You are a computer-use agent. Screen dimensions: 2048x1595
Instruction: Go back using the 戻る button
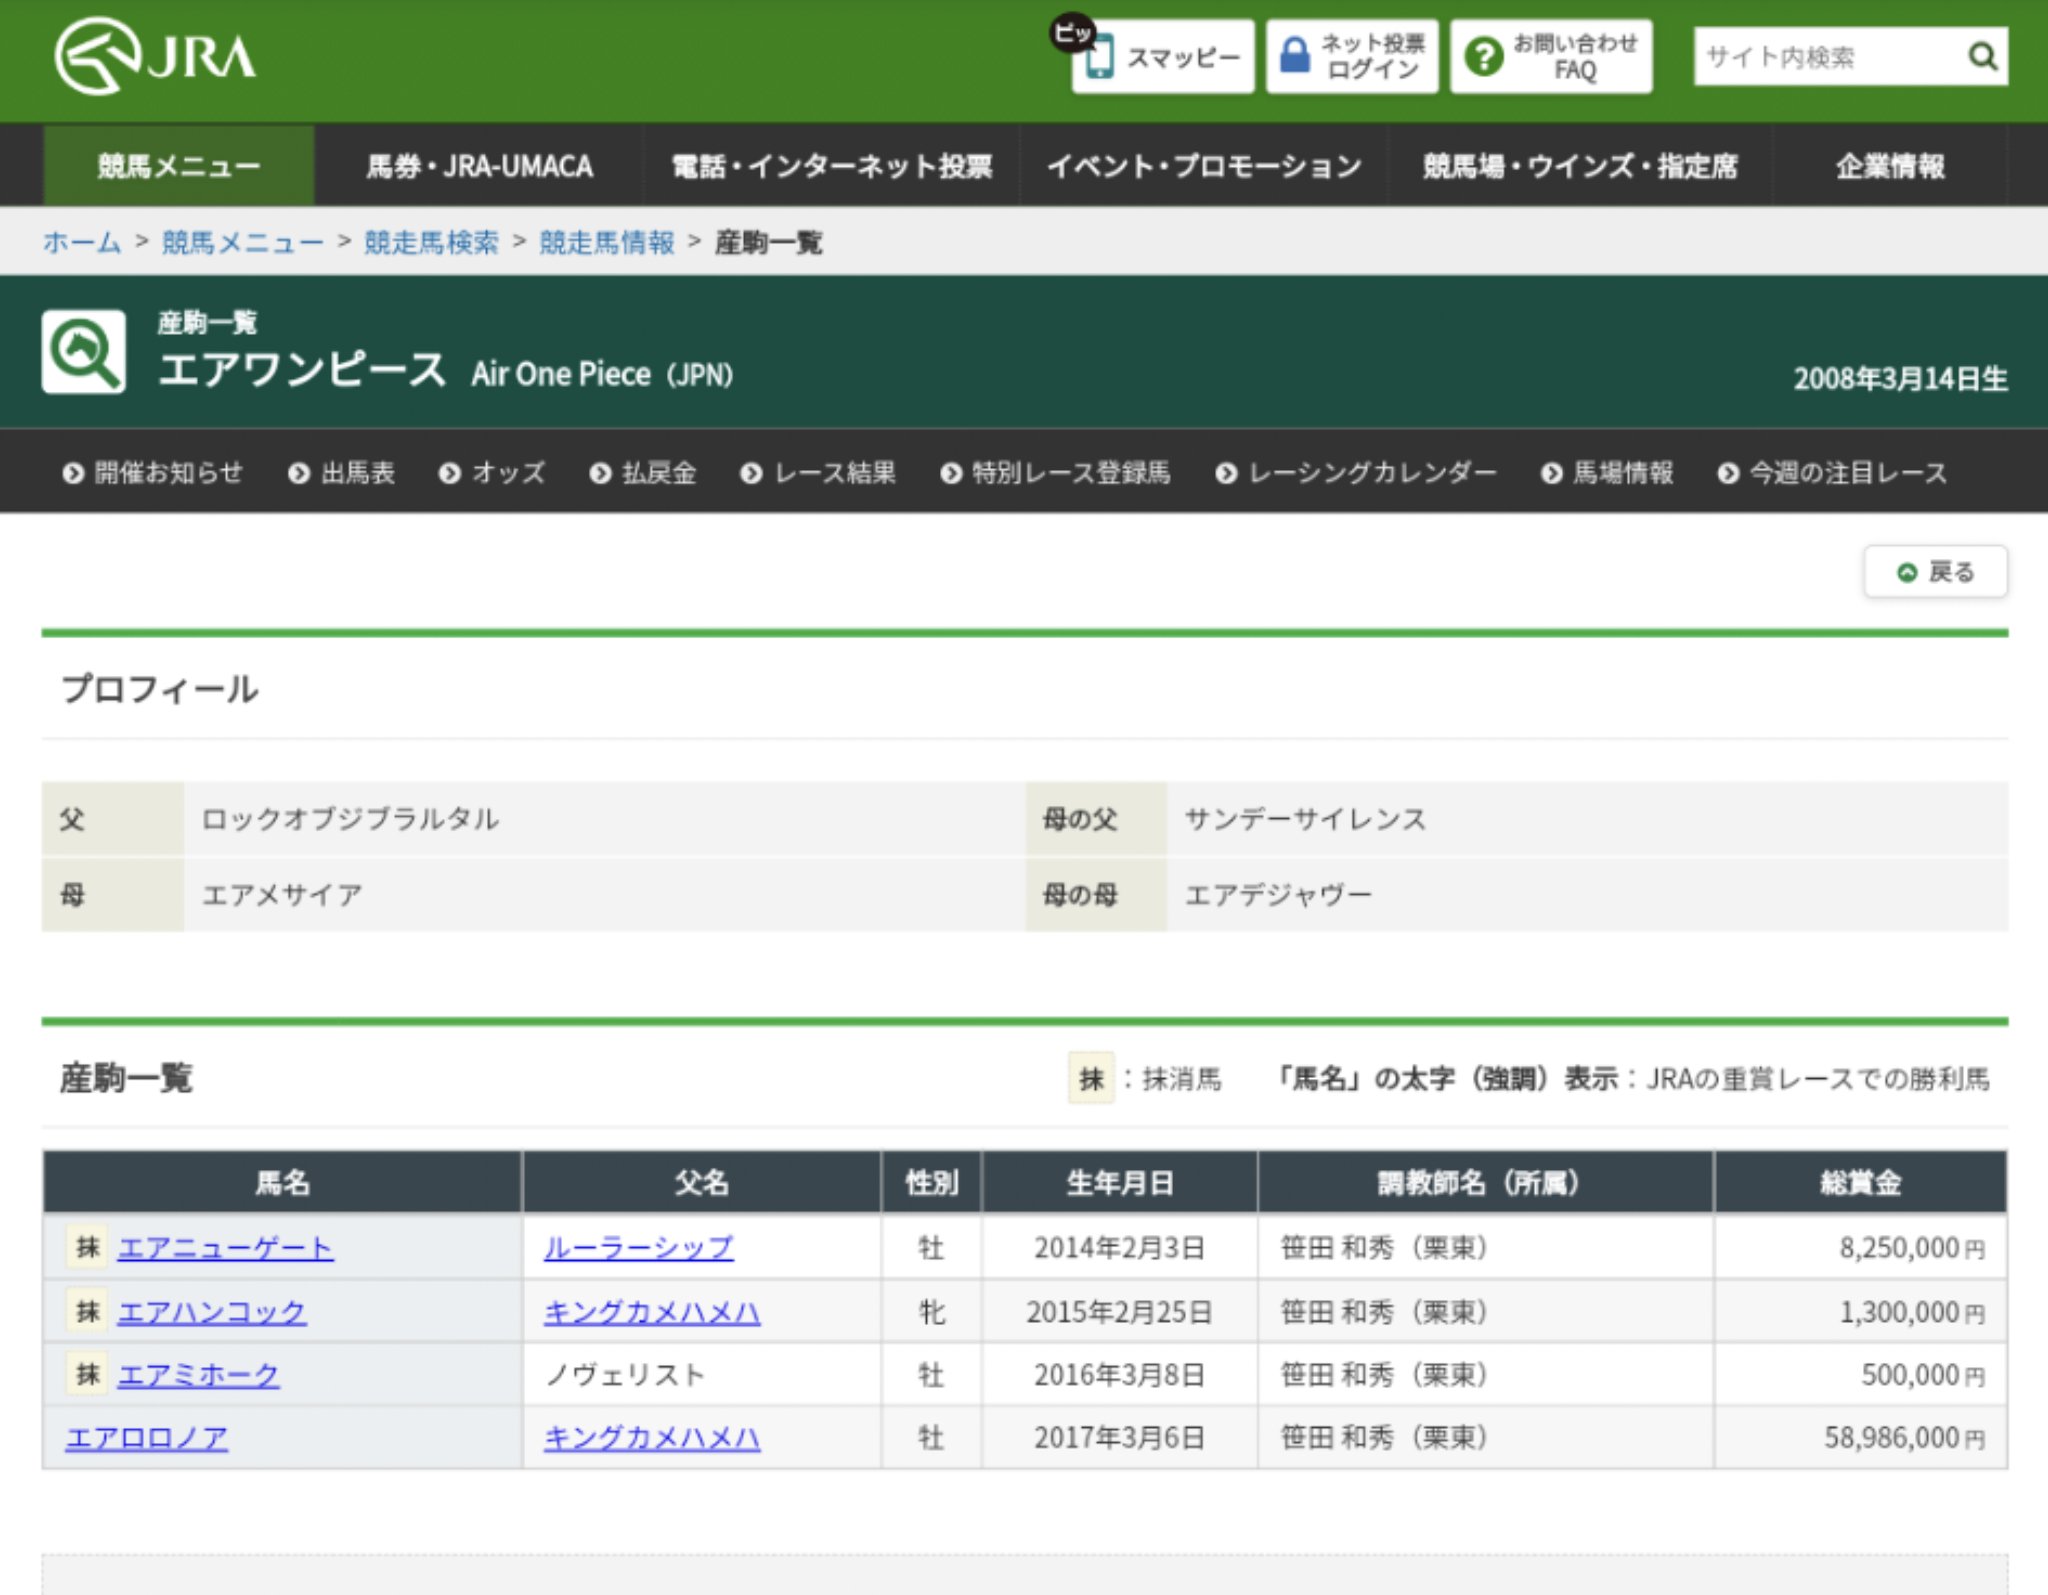[1936, 571]
